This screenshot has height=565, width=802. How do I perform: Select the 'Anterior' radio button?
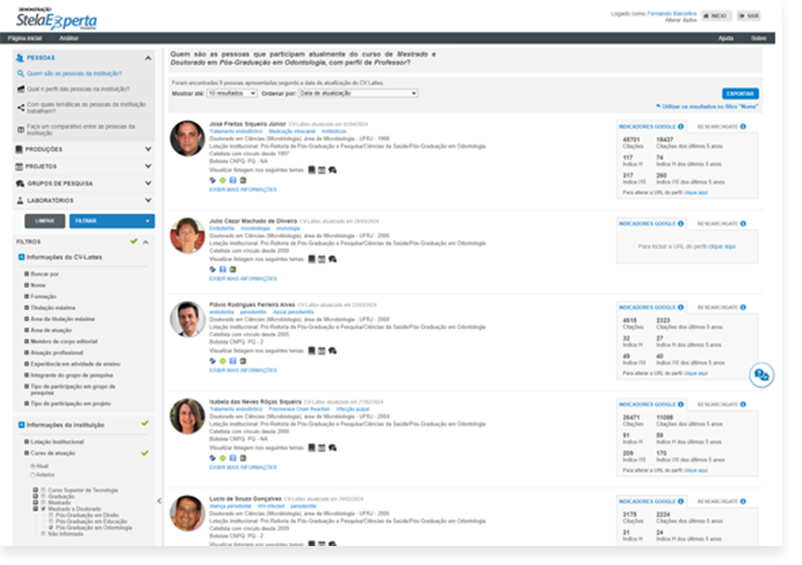[33, 474]
